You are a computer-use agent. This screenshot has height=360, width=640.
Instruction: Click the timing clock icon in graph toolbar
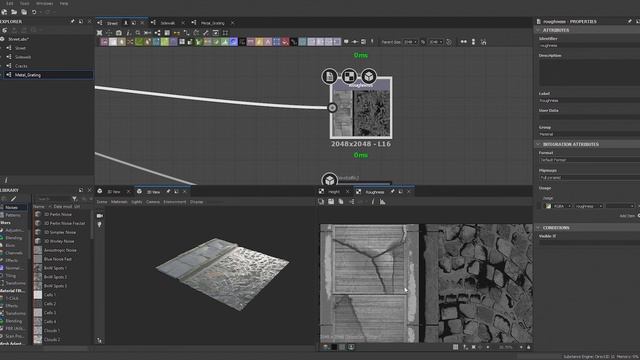[449, 42]
